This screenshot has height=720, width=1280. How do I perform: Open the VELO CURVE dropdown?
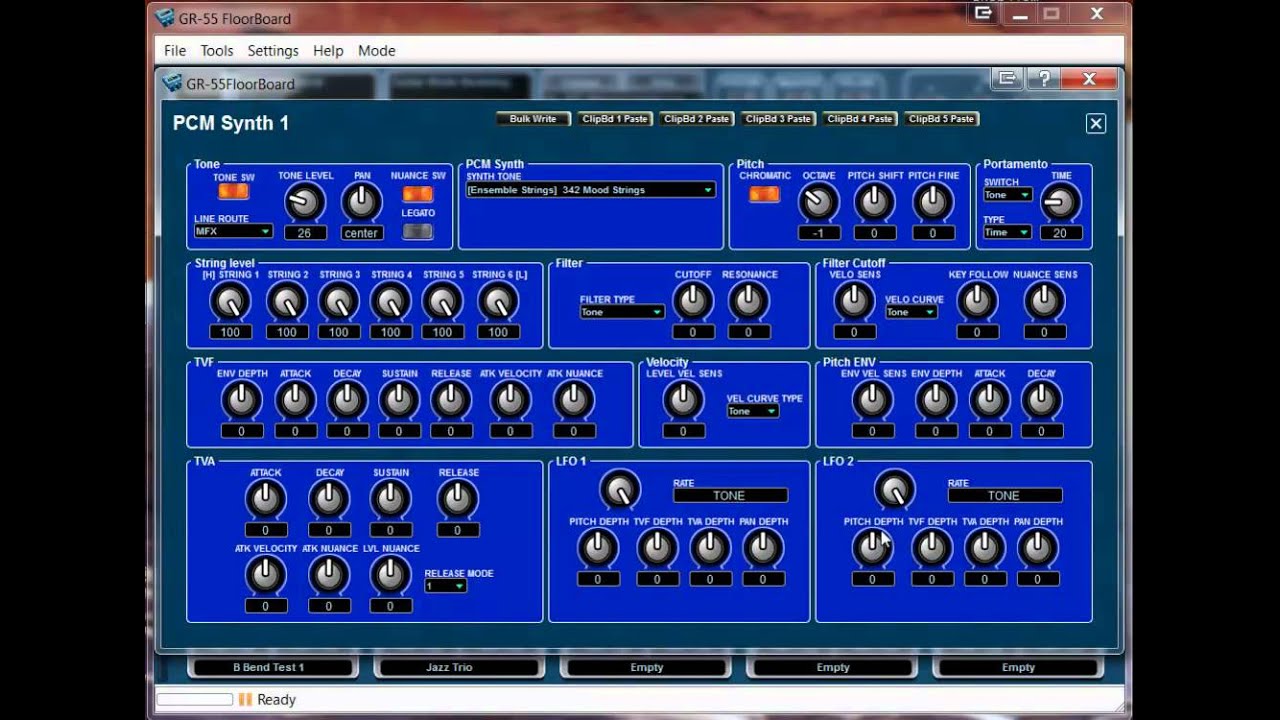[911, 312]
